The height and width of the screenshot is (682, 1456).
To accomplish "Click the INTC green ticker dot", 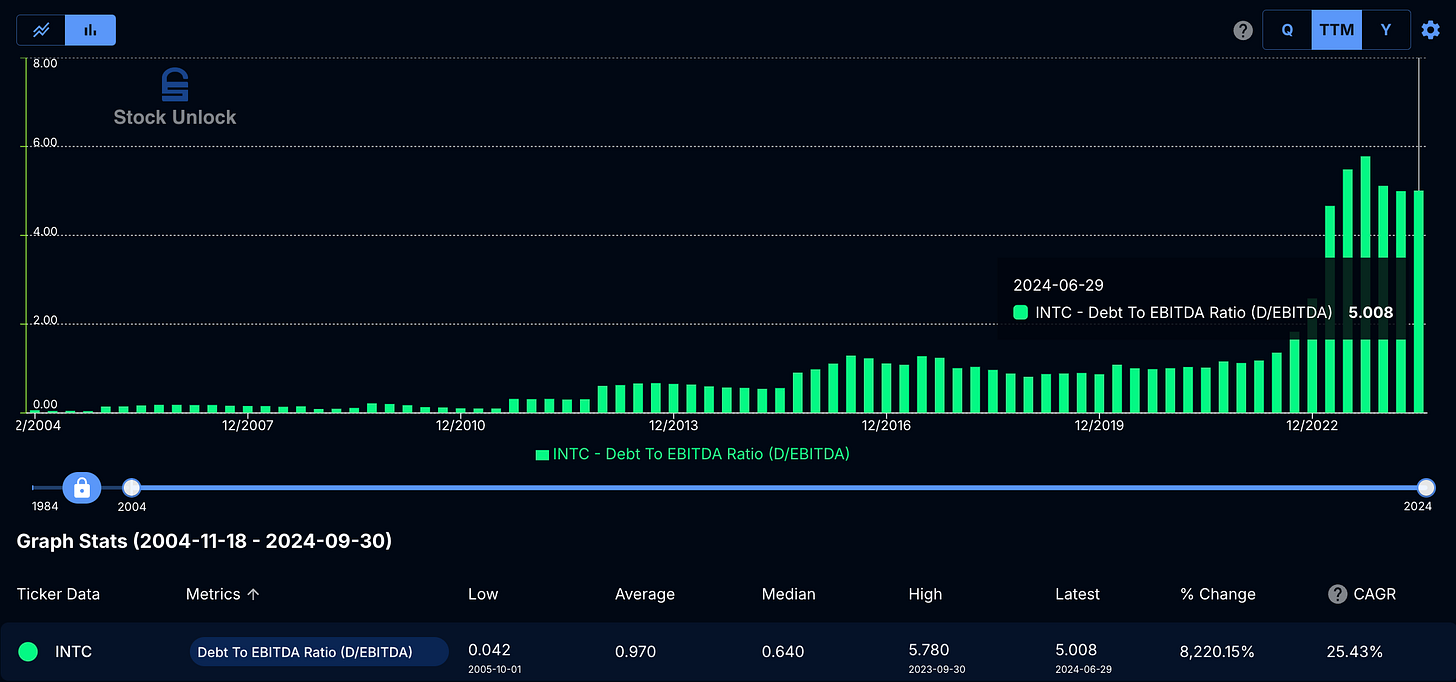I will [x=28, y=652].
